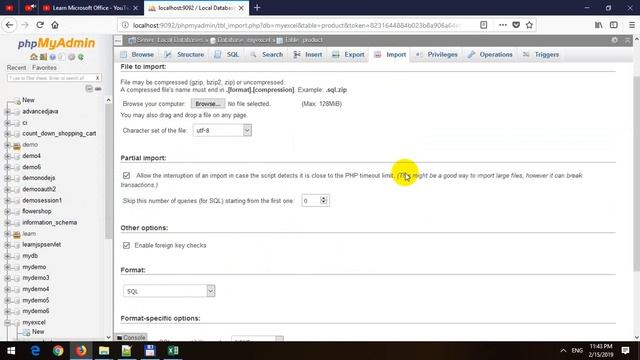Screen dimensions: 640x360
Task: Switch to the Insert tab
Action: pos(308,55)
